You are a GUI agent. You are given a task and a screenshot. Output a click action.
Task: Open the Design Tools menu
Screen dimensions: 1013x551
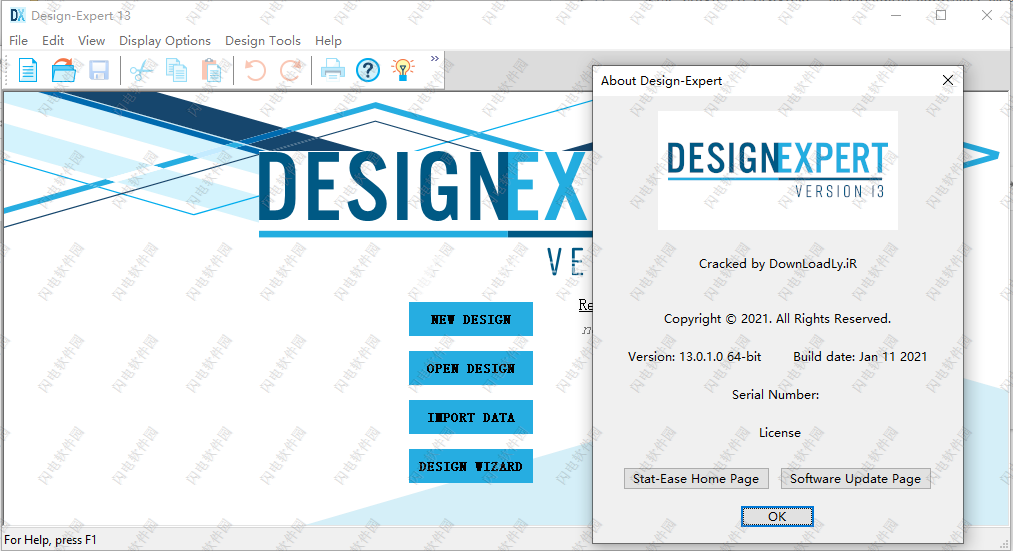pyautogui.click(x=263, y=41)
